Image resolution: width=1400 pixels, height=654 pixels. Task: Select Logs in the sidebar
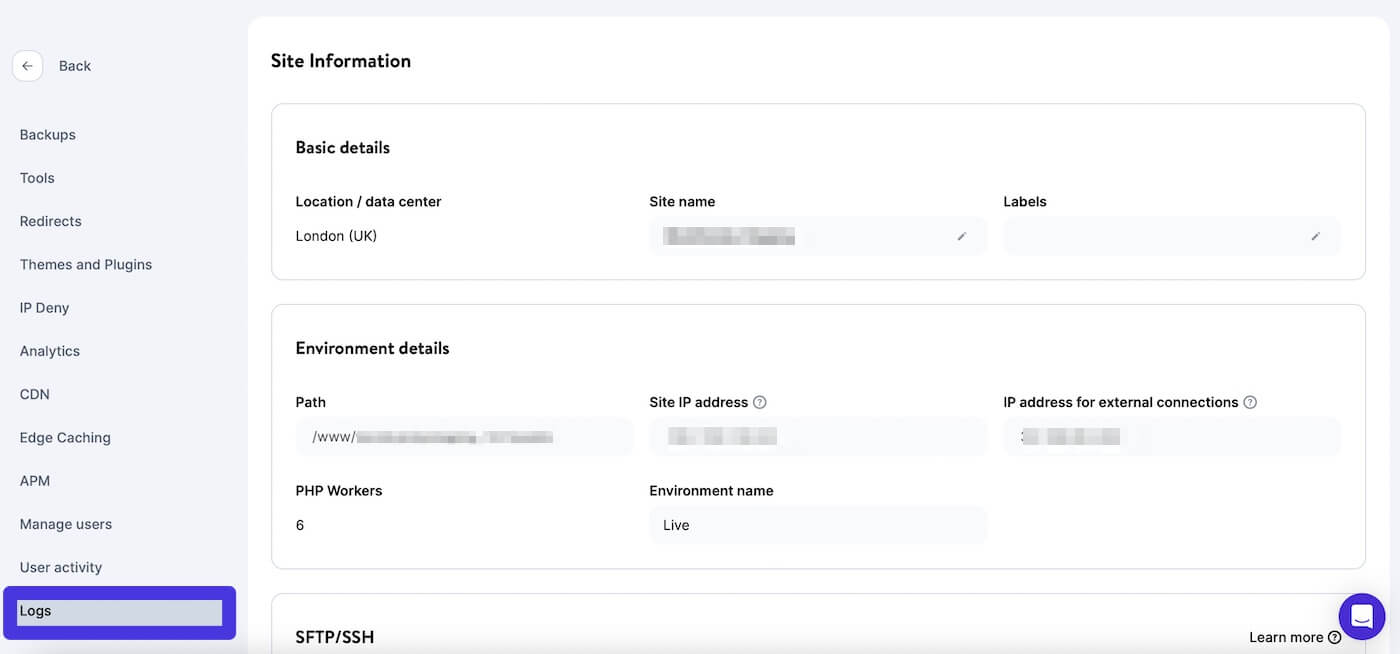point(36,610)
